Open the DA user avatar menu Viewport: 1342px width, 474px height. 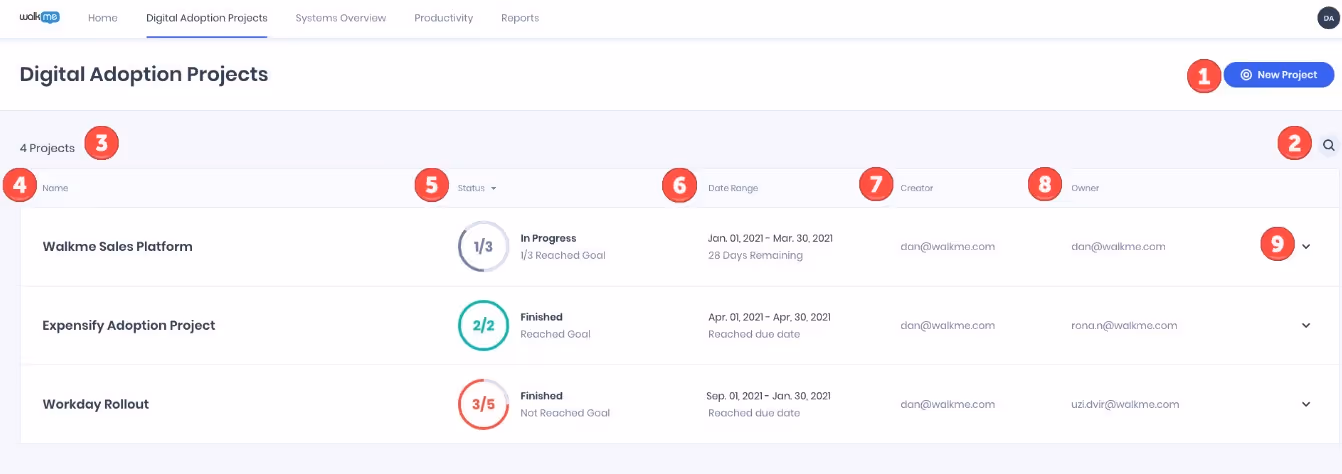[1328, 18]
